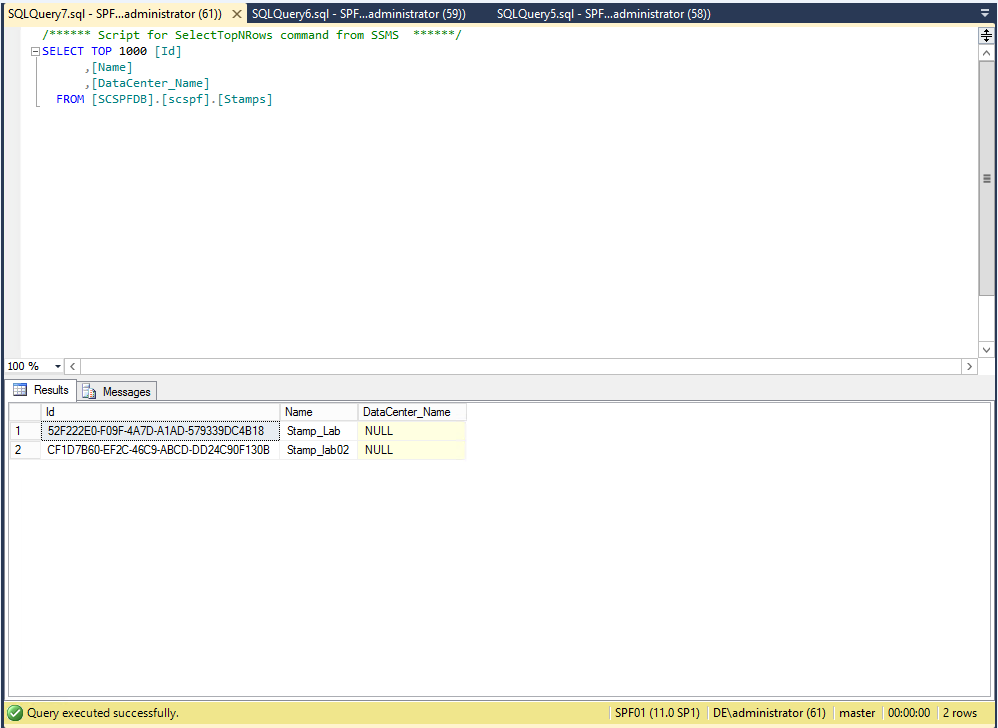Switch to the SQLQuery6.sql tab
This screenshot has height=728, width=998.
coord(358,14)
